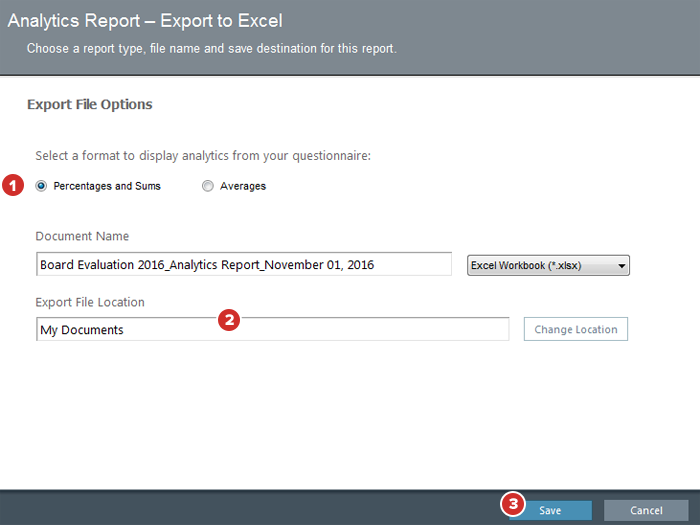Click the Percentages and Sums label text
This screenshot has width=700, height=525.
107,186
